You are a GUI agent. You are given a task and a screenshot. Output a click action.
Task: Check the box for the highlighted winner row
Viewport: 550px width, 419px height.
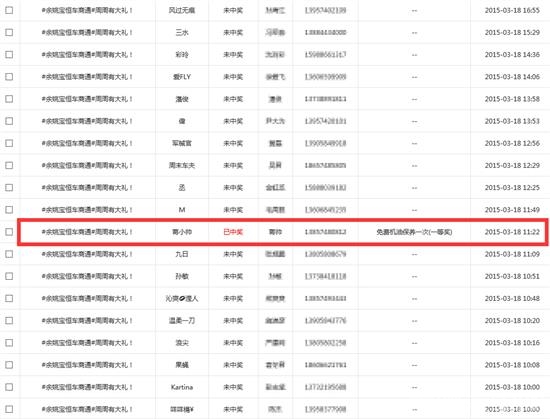coord(9,232)
